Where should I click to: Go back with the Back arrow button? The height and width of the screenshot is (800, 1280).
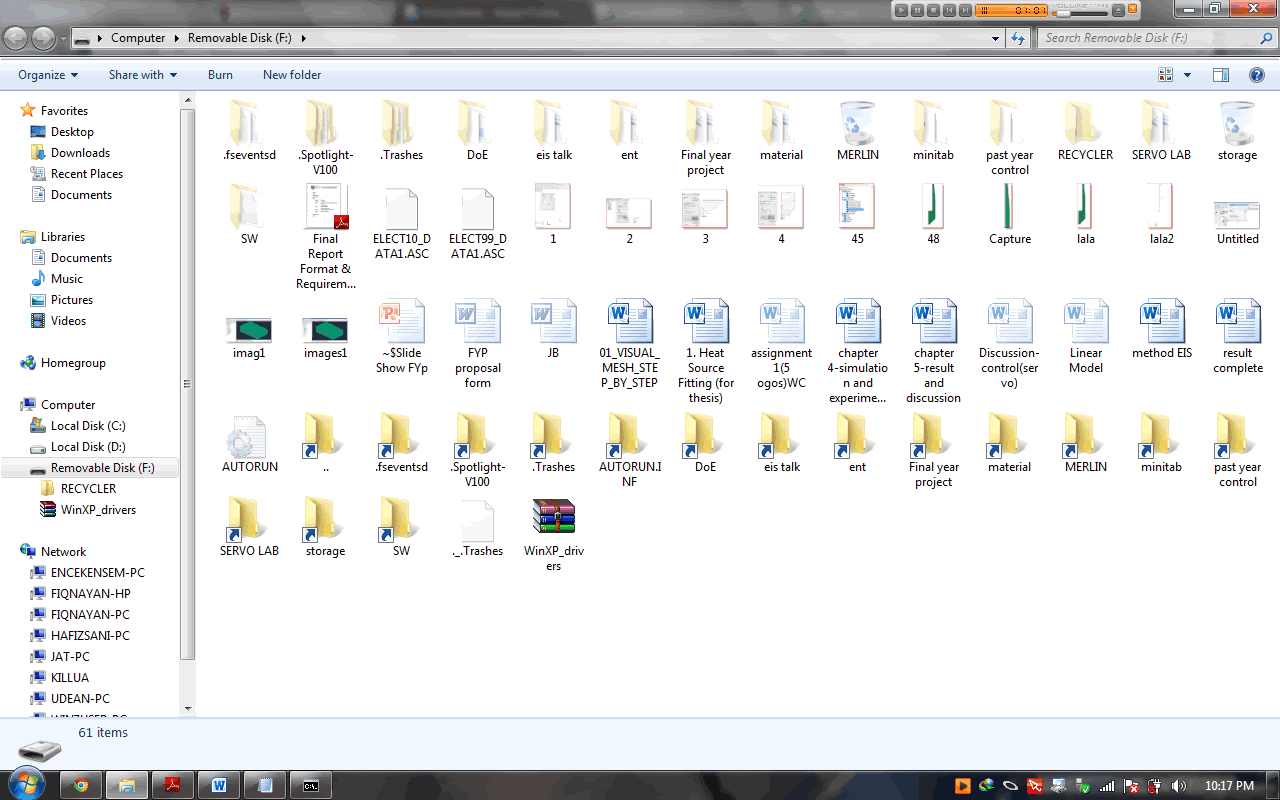16,39
